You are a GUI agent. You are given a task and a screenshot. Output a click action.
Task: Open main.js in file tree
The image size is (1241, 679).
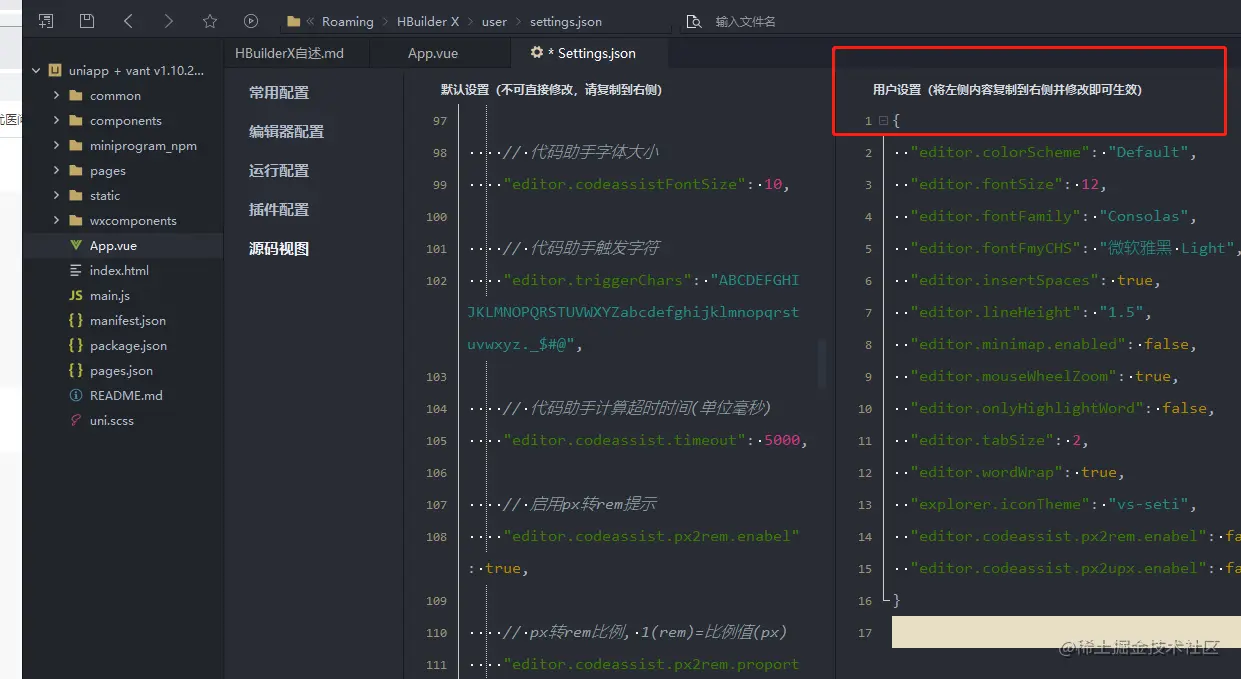tap(110, 296)
